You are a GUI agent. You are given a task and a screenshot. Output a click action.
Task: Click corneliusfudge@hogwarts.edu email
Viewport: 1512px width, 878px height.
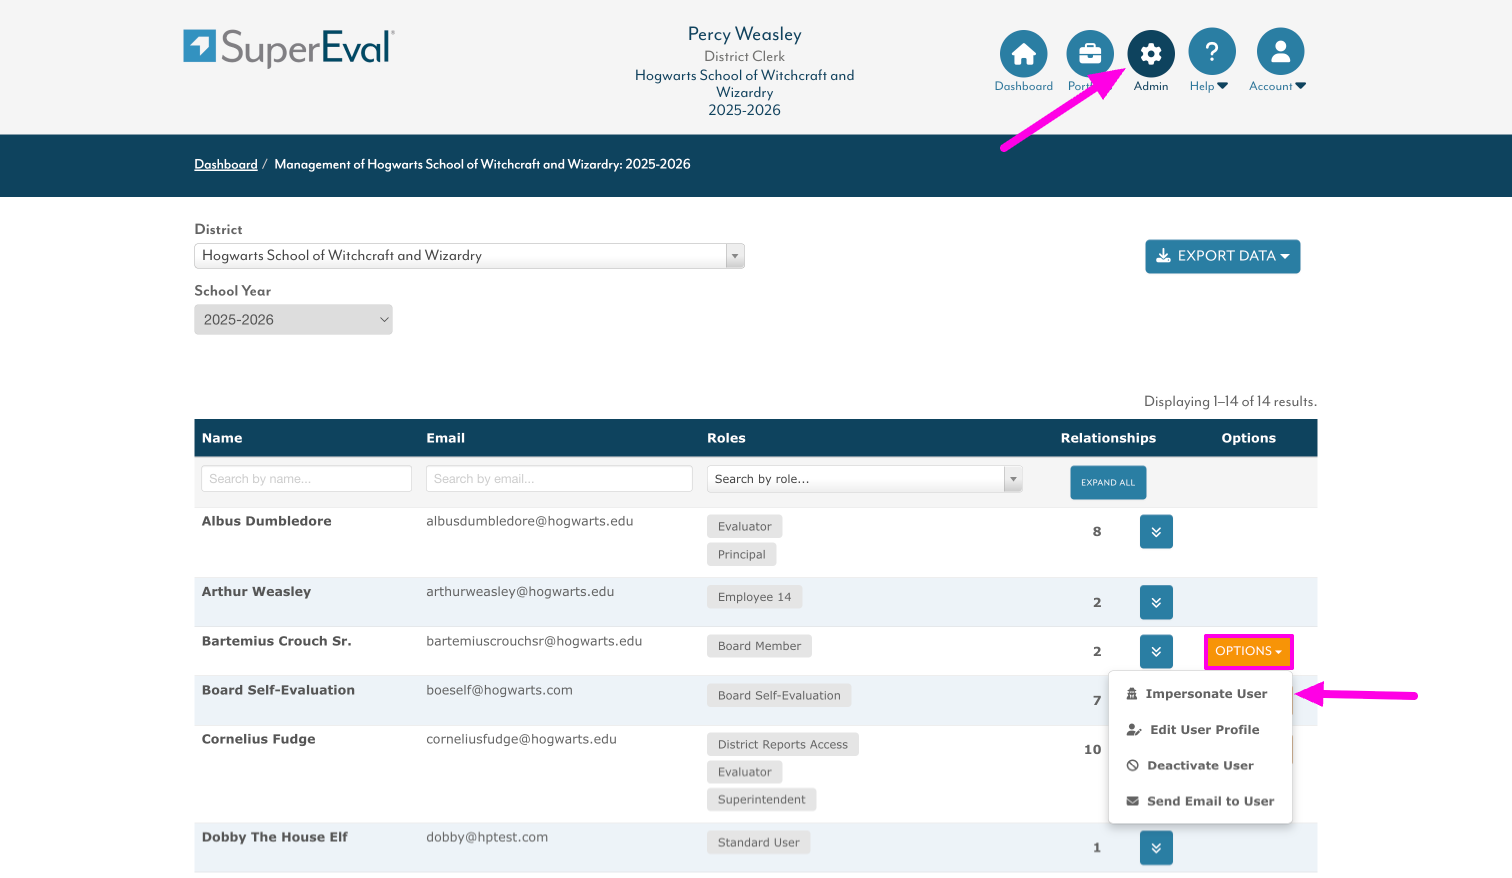(x=521, y=739)
